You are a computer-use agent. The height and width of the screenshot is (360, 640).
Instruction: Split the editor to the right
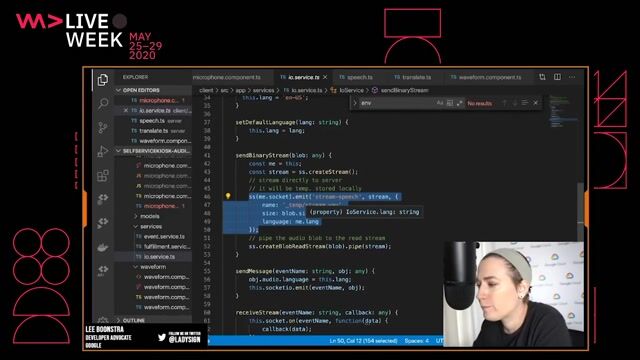[557, 77]
